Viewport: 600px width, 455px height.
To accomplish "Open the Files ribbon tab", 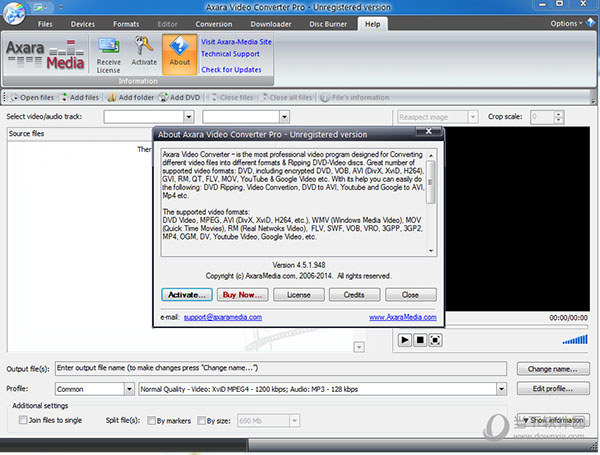I will point(45,24).
